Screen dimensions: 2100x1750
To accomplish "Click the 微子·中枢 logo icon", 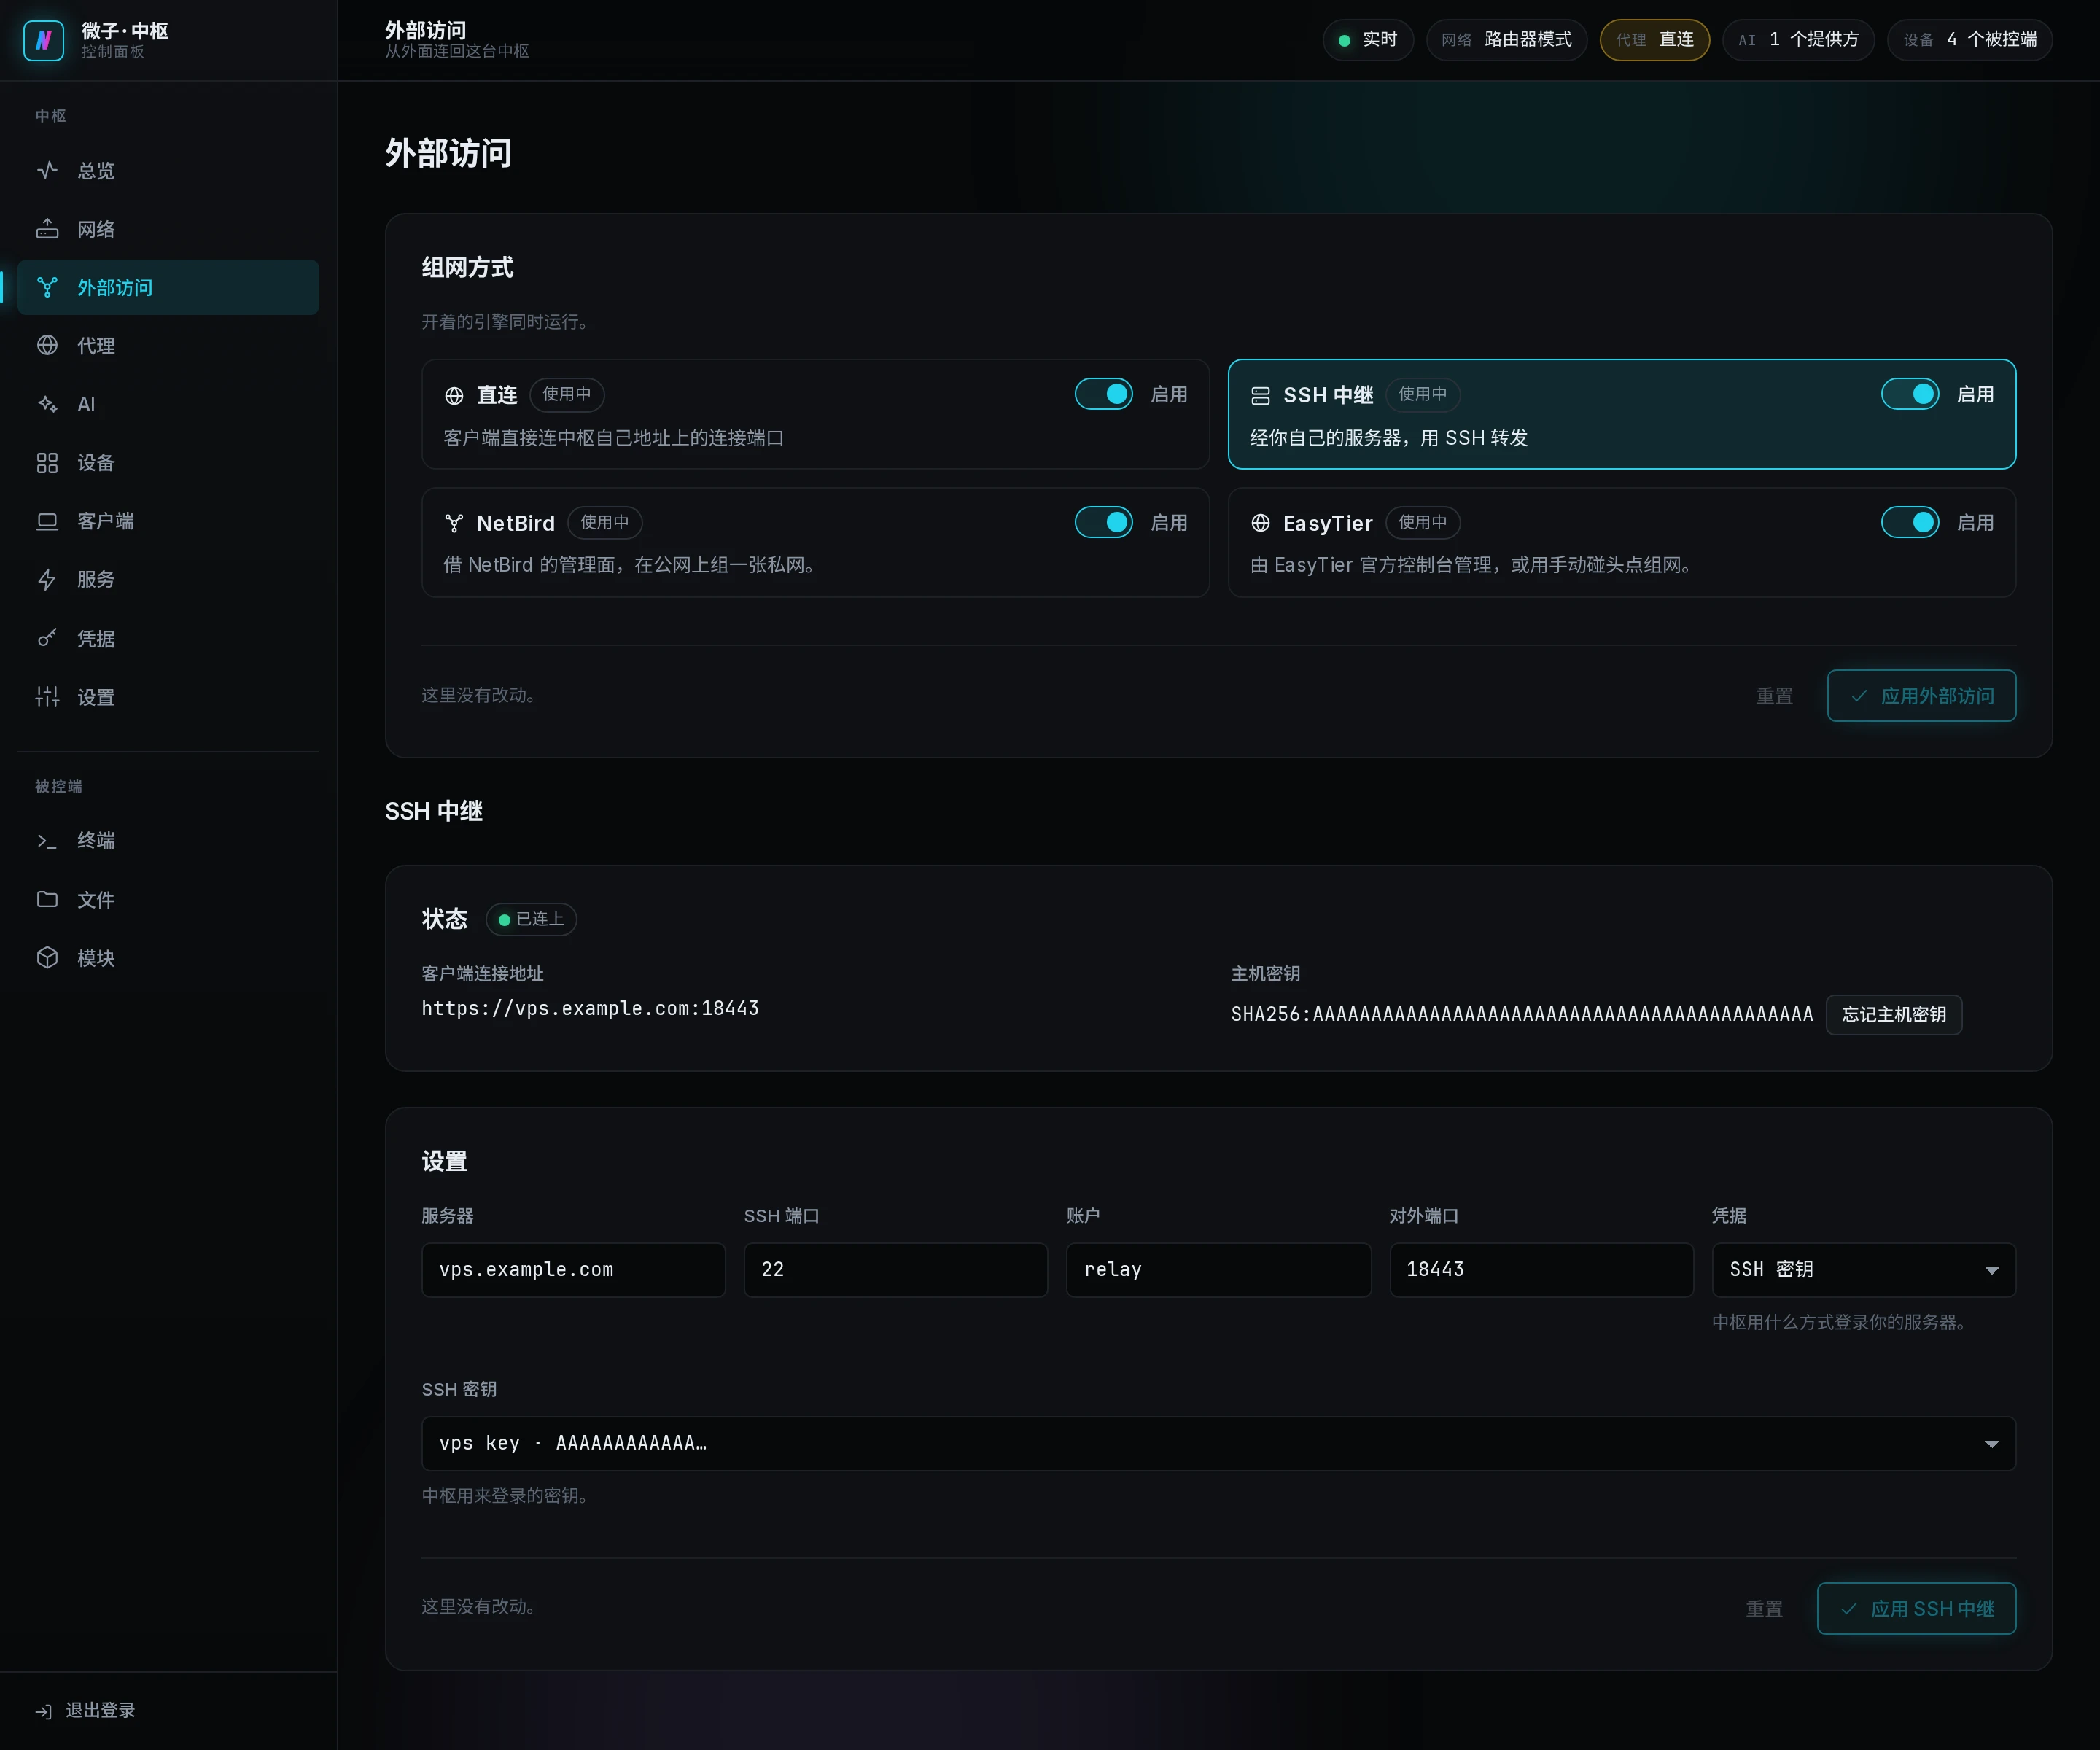I will coord(44,40).
